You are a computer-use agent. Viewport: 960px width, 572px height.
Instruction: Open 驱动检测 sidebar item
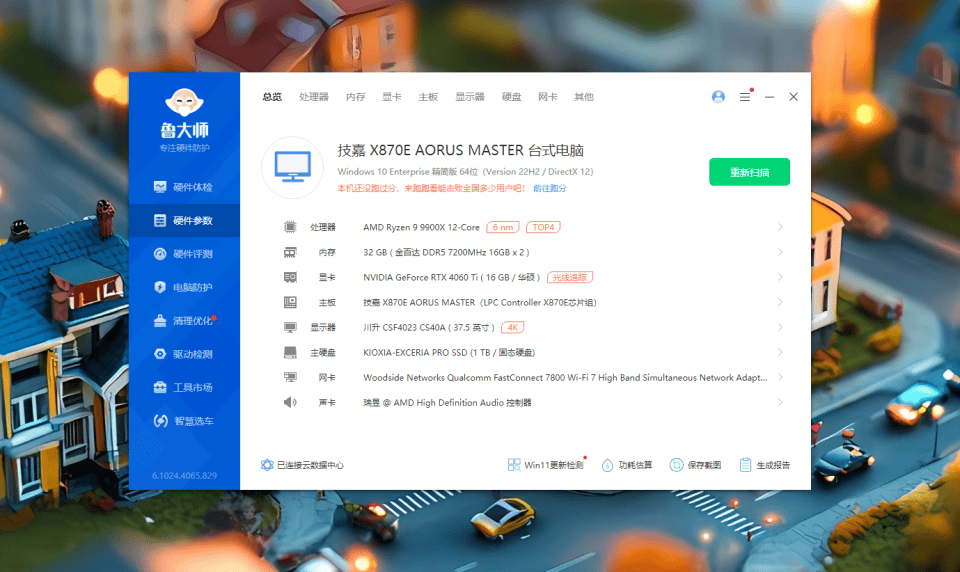coord(184,354)
